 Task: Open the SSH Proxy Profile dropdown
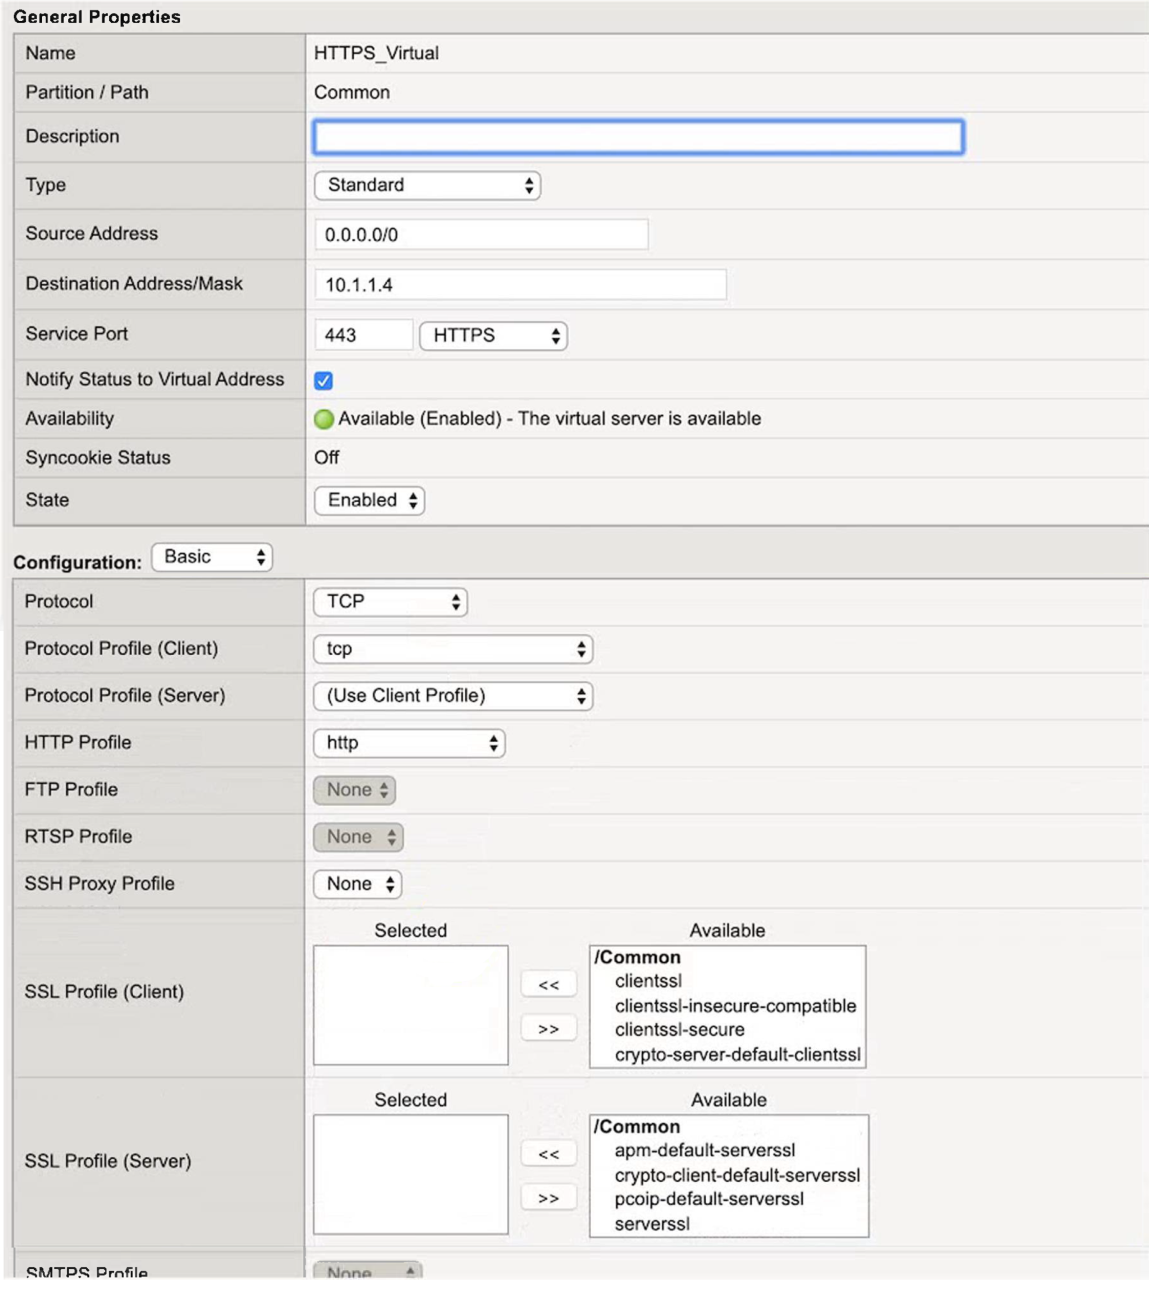click(358, 884)
